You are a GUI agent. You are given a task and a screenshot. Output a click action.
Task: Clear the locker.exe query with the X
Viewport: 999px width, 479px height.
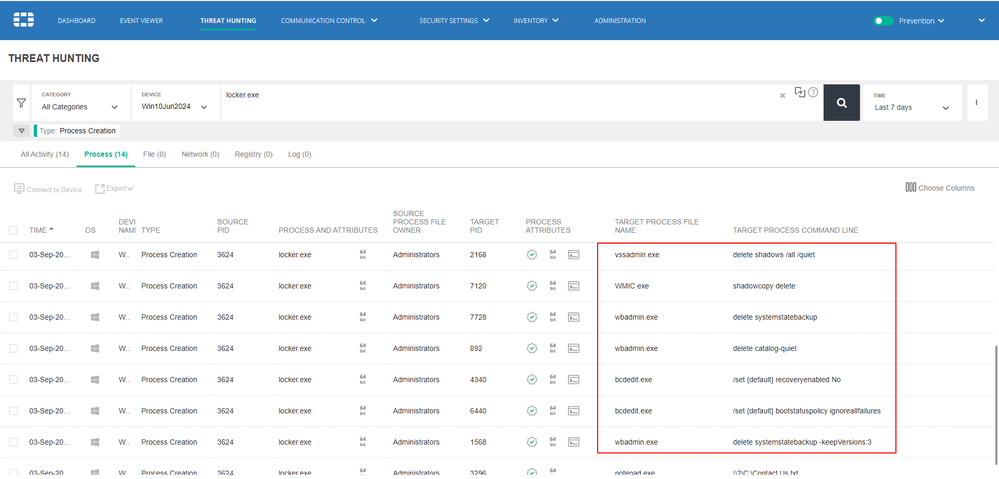pos(782,96)
